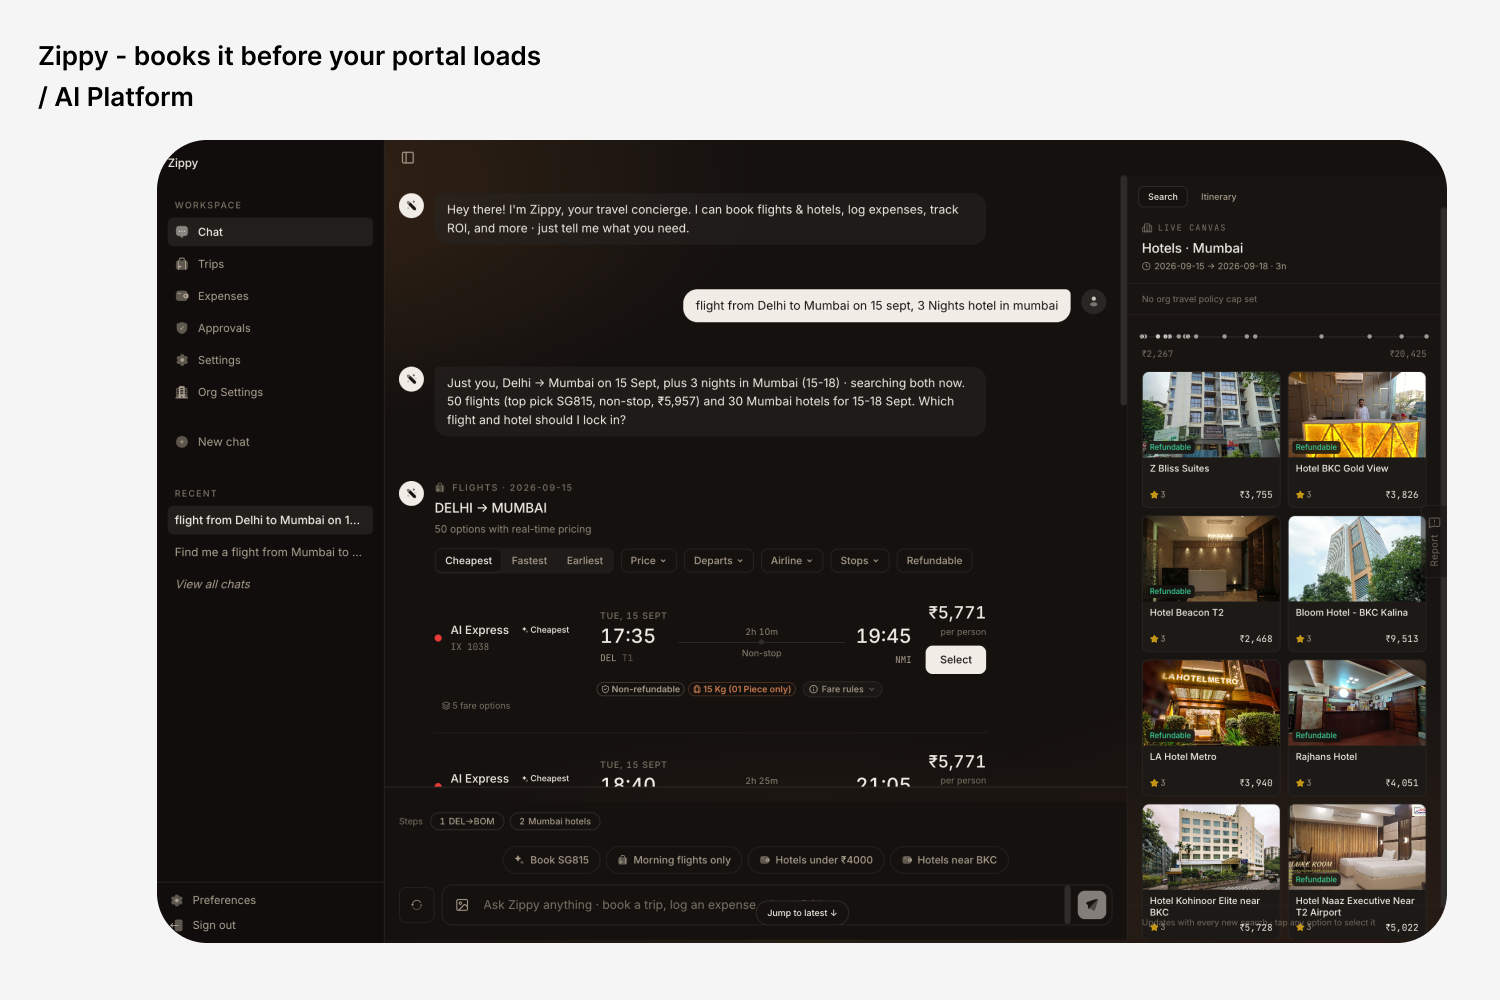Open the Stops filter dropdown

coord(859,561)
